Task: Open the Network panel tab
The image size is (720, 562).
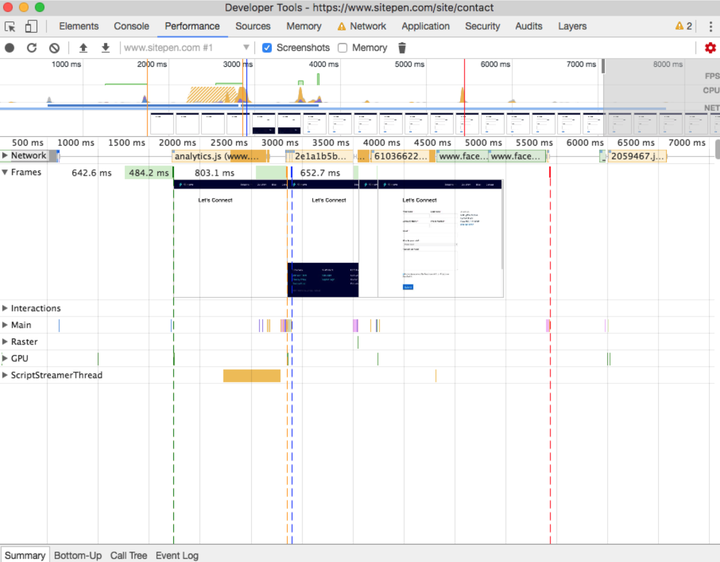Action: tap(362, 26)
